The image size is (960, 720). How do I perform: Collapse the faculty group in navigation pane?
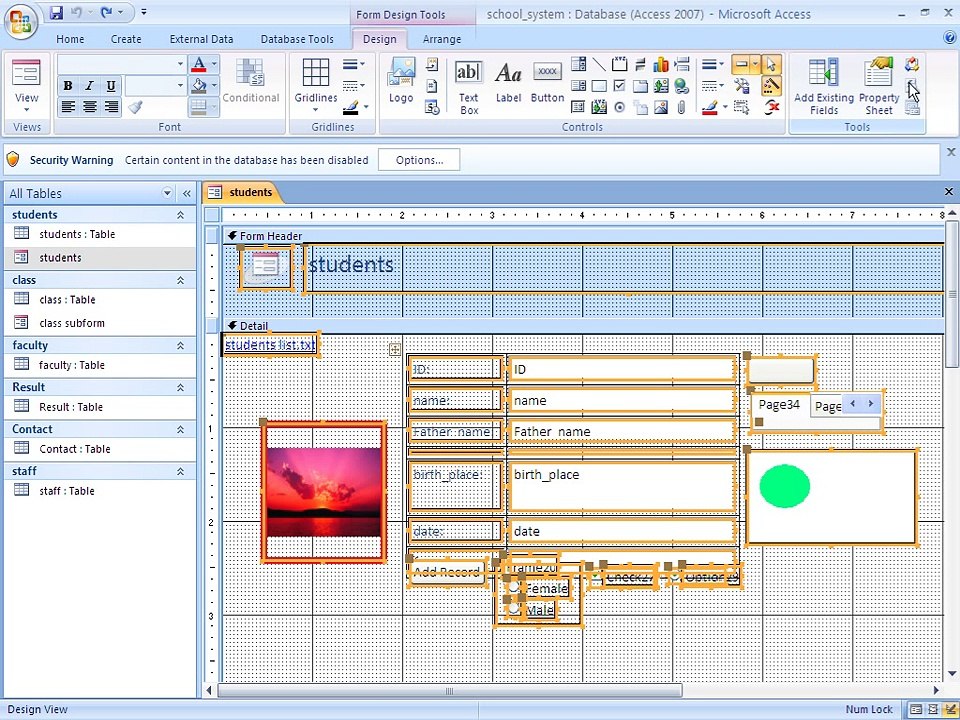click(181, 345)
